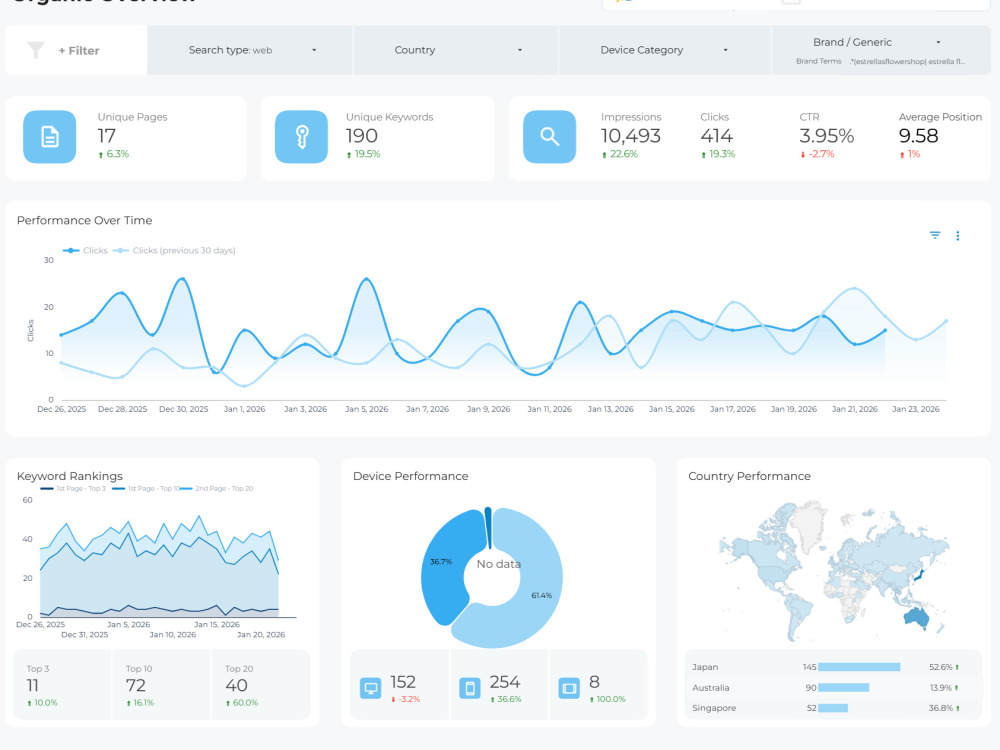Click Australia on the world map
This screenshot has height=750, width=1000.
916,617
